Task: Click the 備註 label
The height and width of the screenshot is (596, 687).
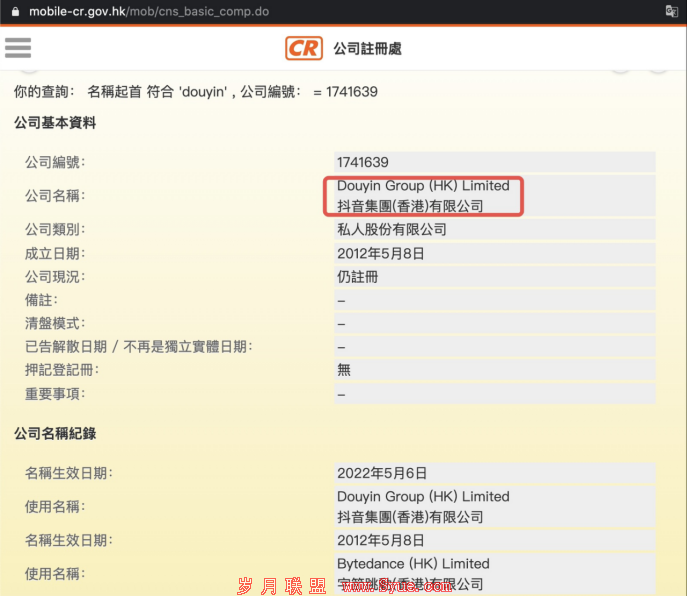Action: click(41, 300)
